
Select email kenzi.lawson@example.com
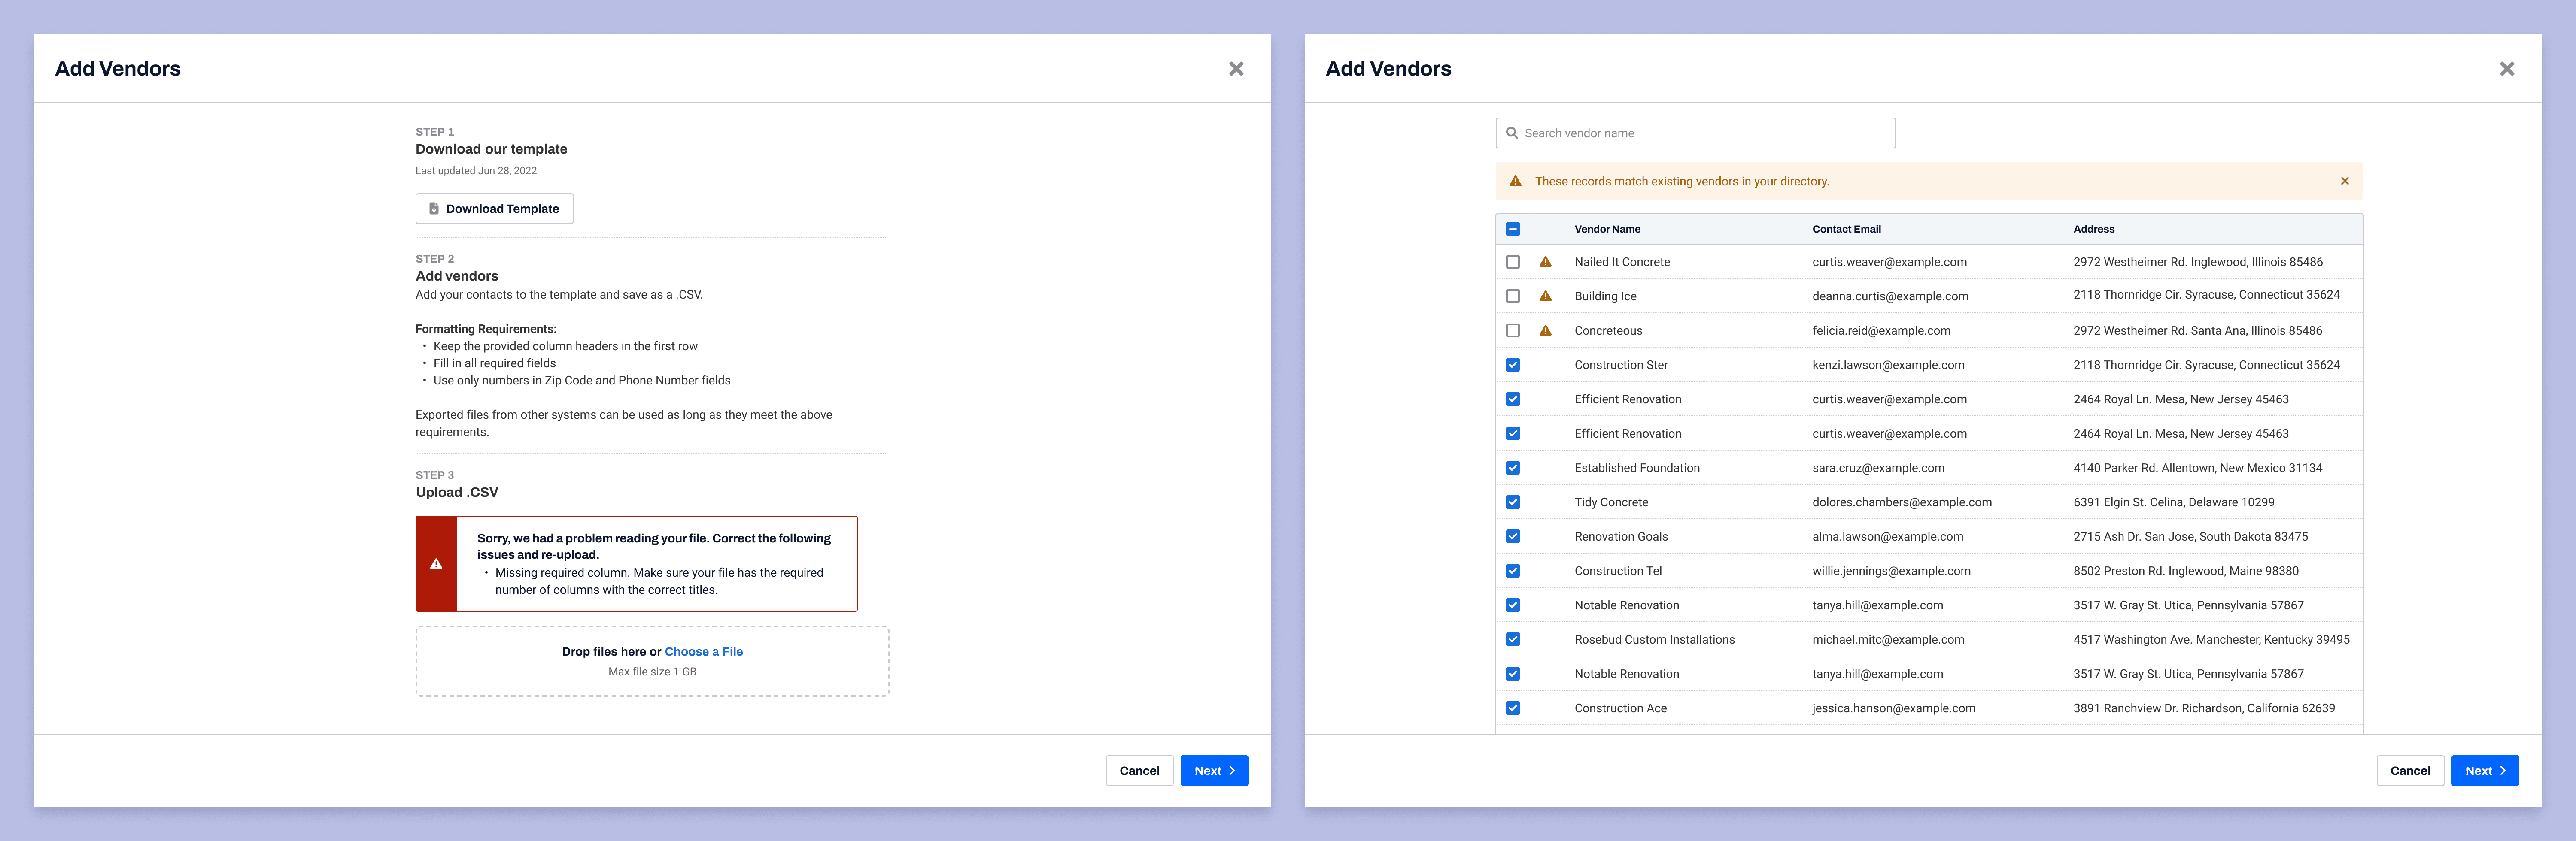pyautogui.click(x=1888, y=365)
